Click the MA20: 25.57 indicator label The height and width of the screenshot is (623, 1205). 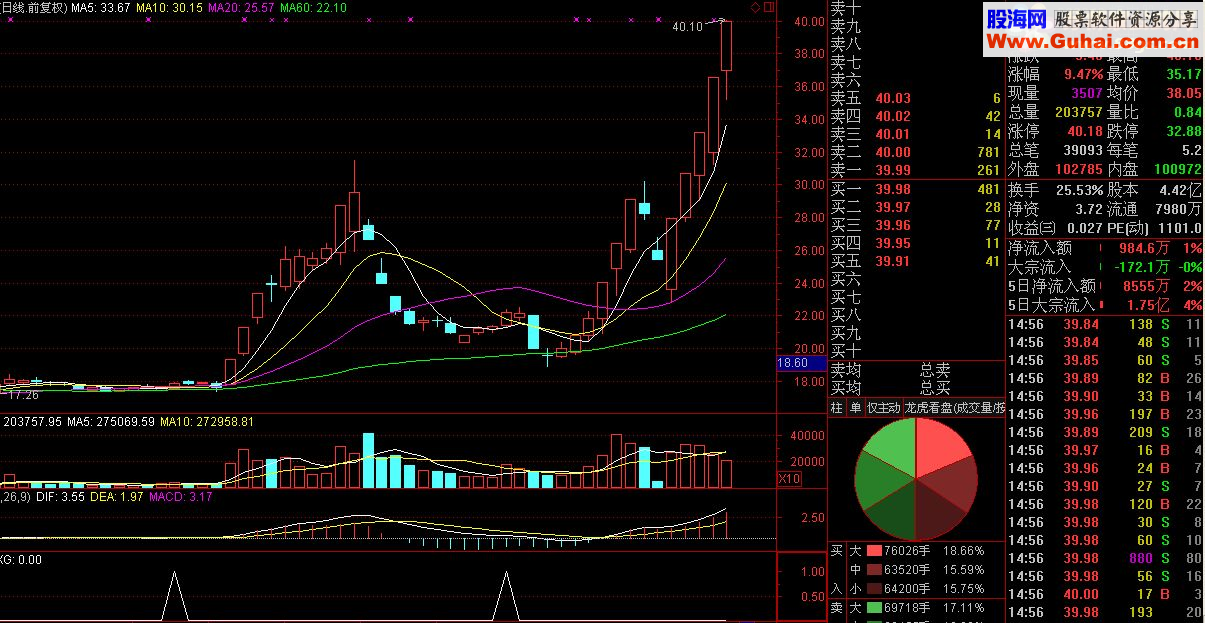[241, 8]
